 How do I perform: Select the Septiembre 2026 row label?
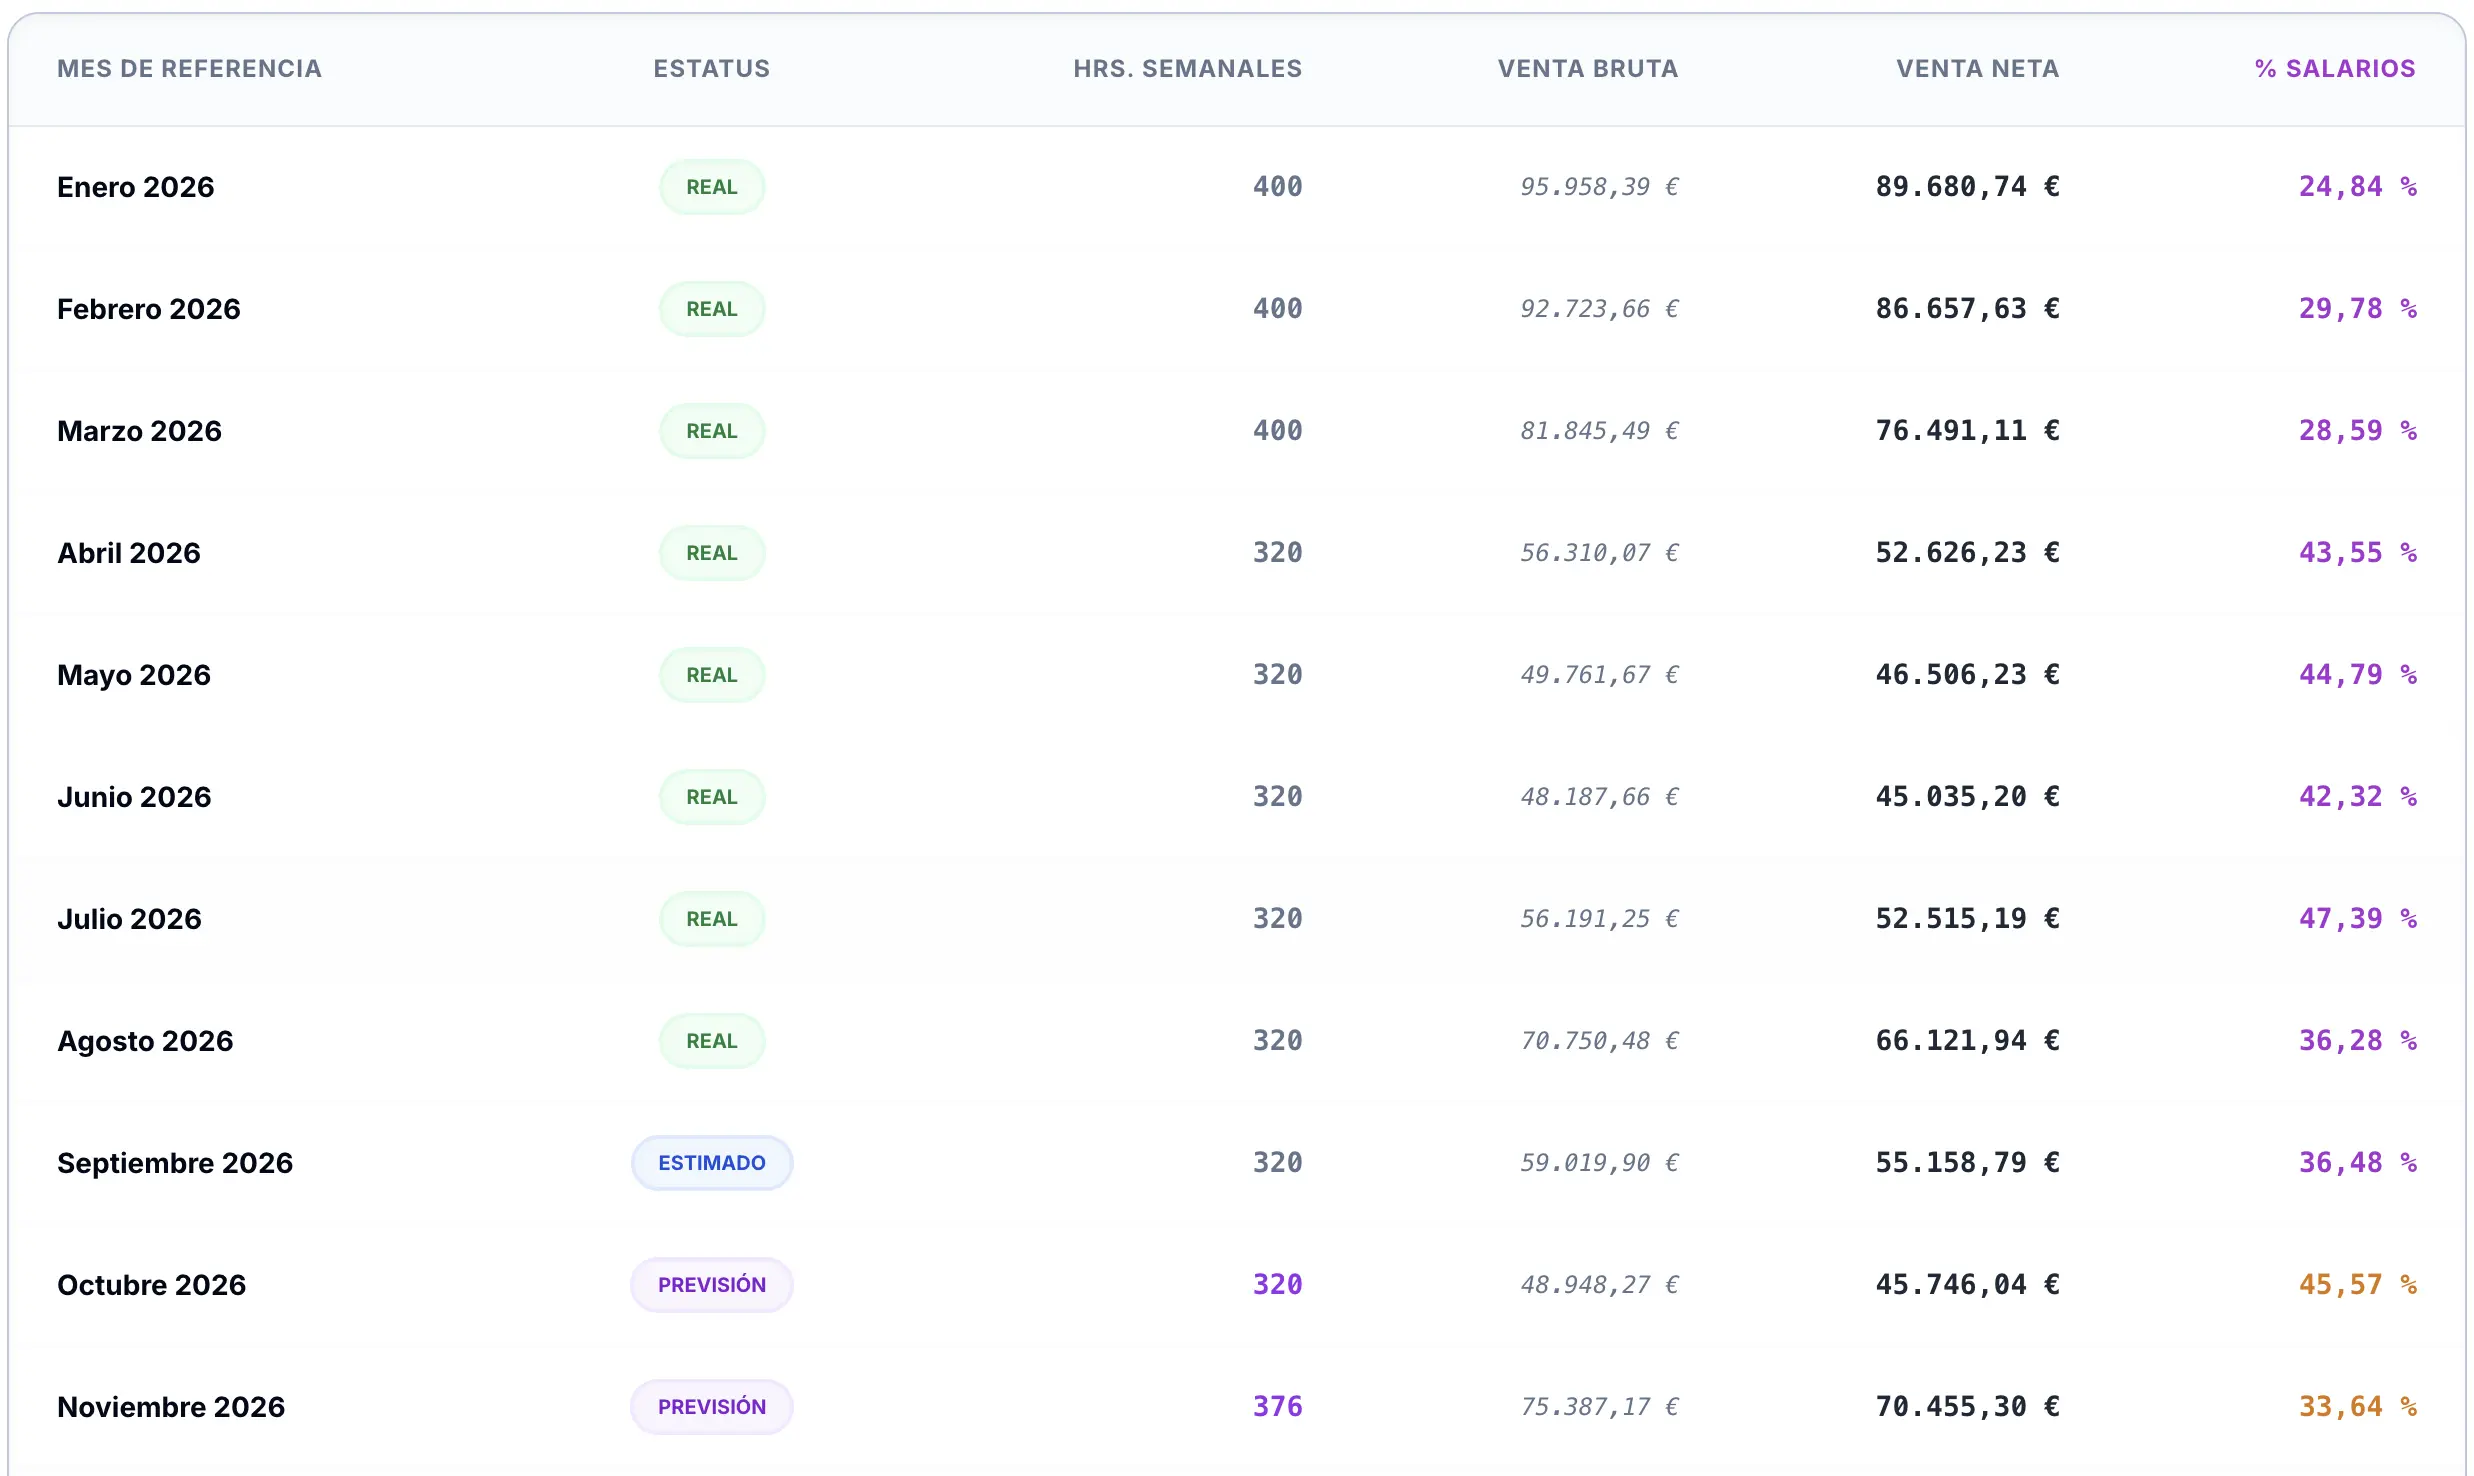[175, 1163]
